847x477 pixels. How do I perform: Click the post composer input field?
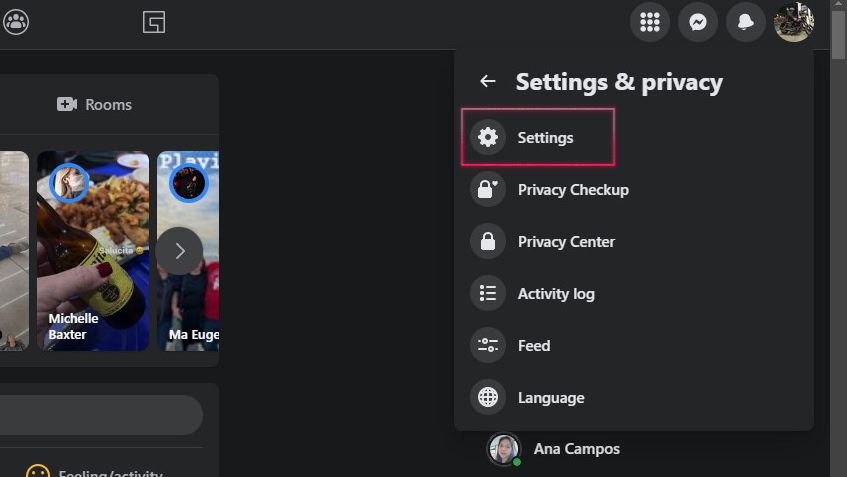click(100, 415)
